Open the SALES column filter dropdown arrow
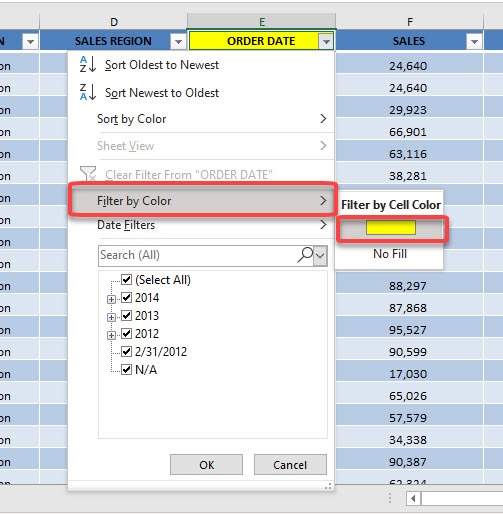 474,42
